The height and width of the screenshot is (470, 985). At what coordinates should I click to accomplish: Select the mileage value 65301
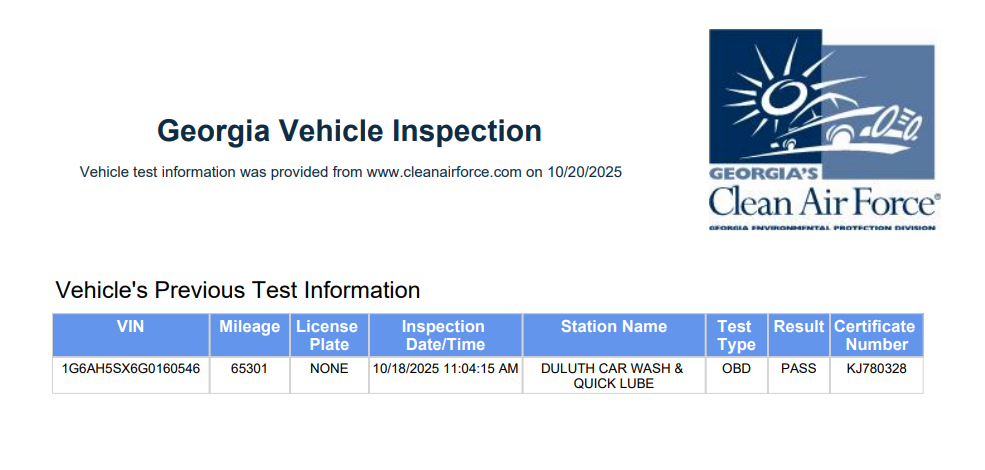(x=249, y=368)
